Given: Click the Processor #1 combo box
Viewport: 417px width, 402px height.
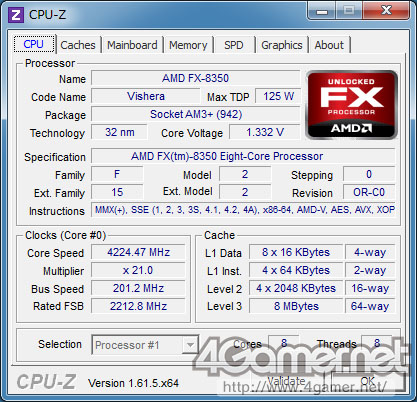Looking at the screenshot, I should click(x=145, y=345).
